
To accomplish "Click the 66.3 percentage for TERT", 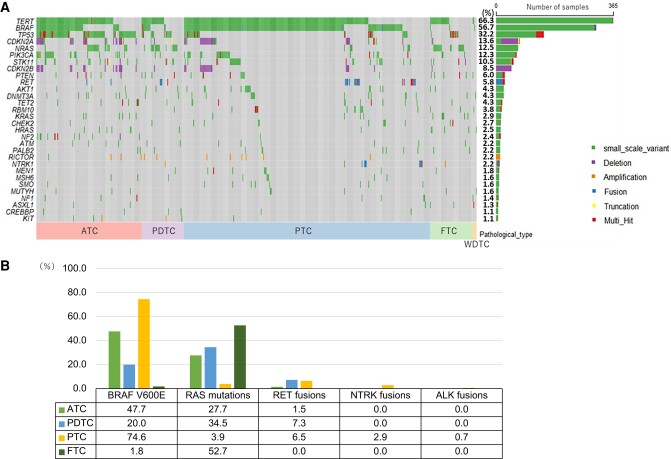I will 487,21.
